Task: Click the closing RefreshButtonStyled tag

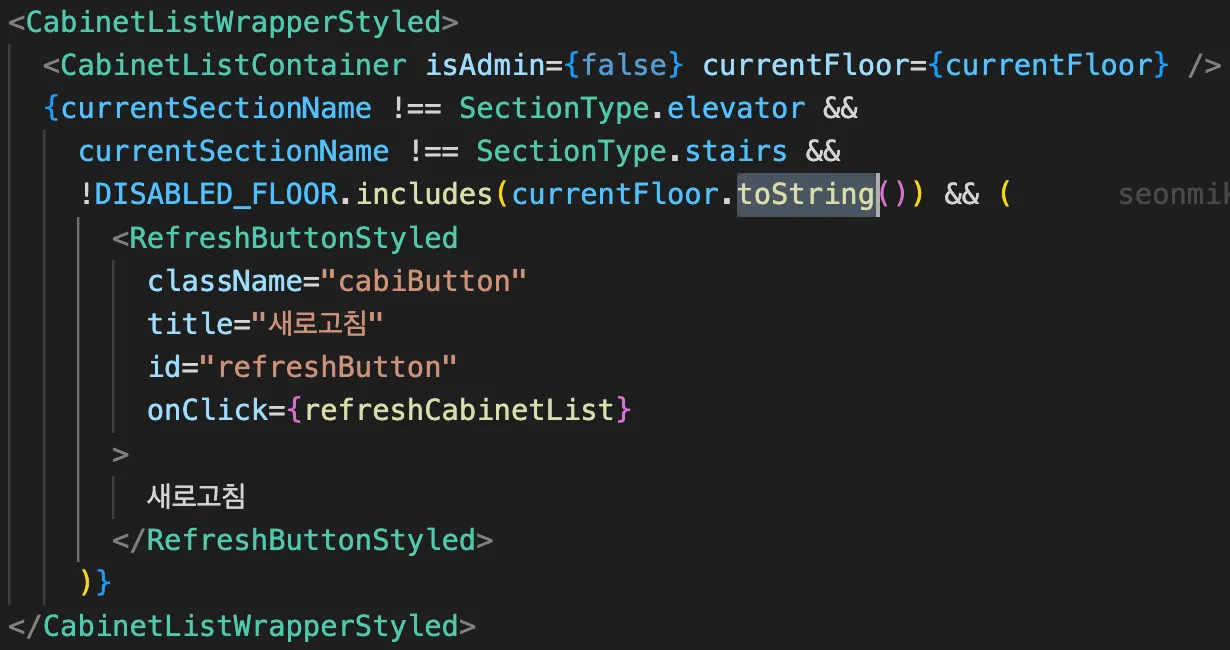Action: pos(303,539)
